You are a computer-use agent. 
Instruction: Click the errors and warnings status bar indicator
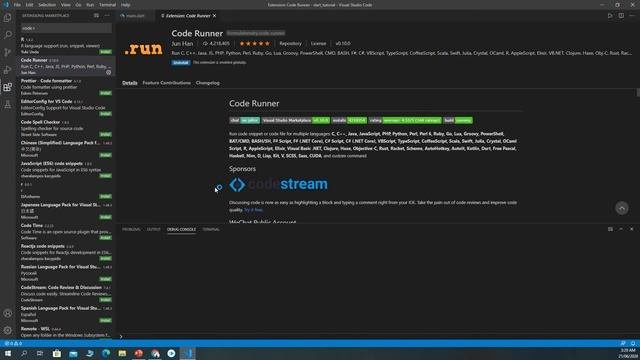point(13,343)
